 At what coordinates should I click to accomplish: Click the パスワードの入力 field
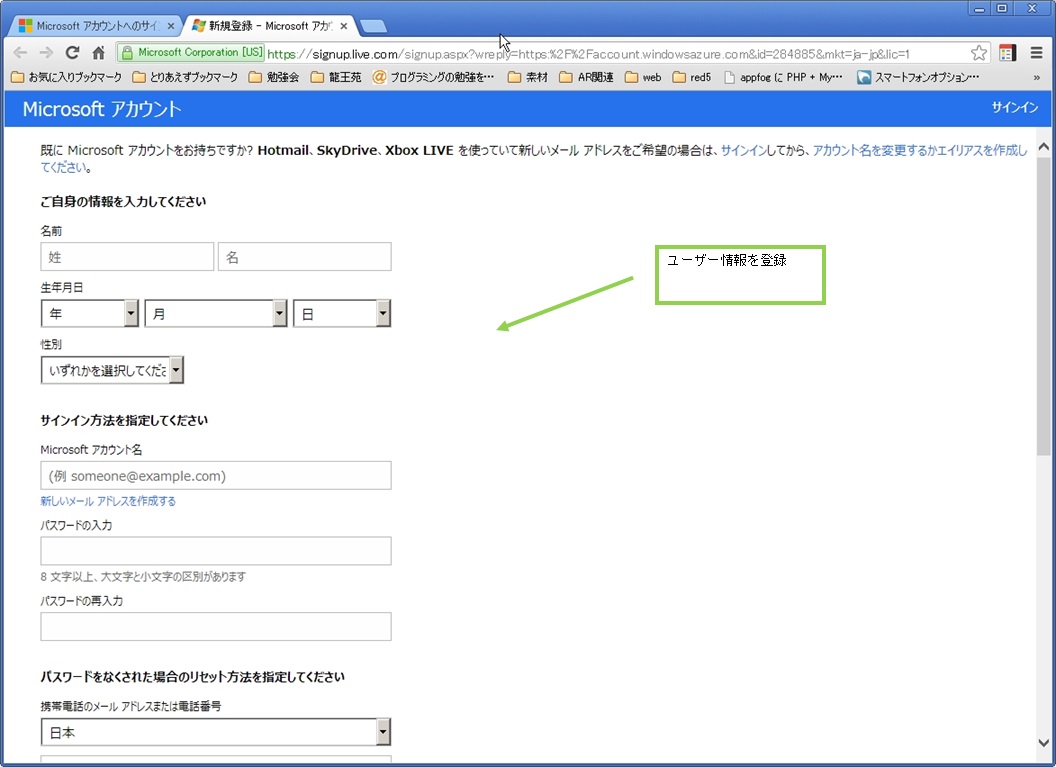click(216, 551)
